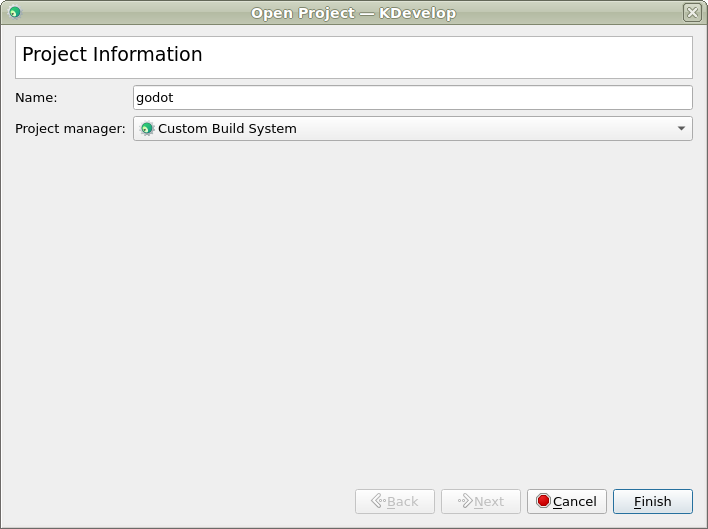Click the left arrow icon on Back

[x=378, y=501]
